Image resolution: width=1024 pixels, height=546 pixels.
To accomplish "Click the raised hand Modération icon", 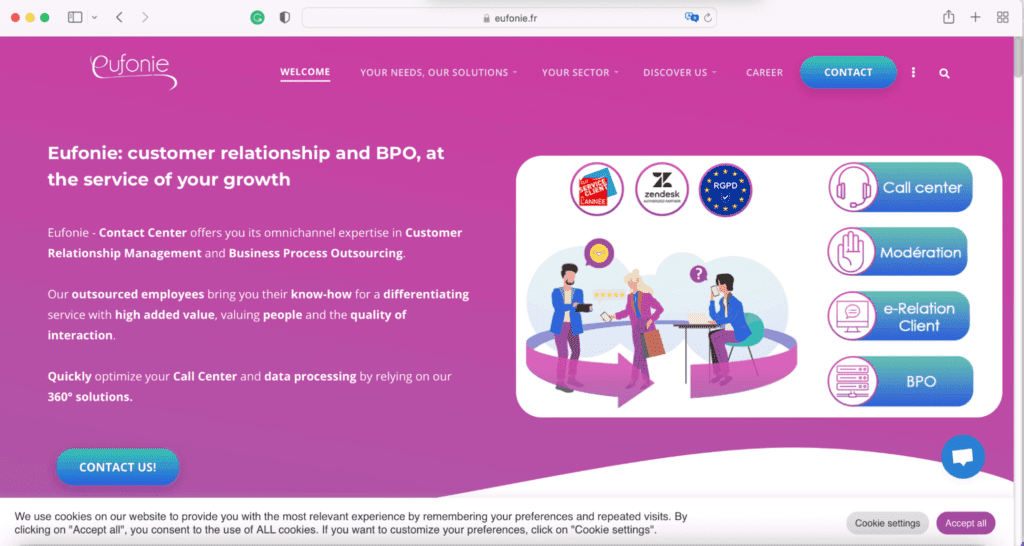I will pyautogui.click(x=852, y=252).
